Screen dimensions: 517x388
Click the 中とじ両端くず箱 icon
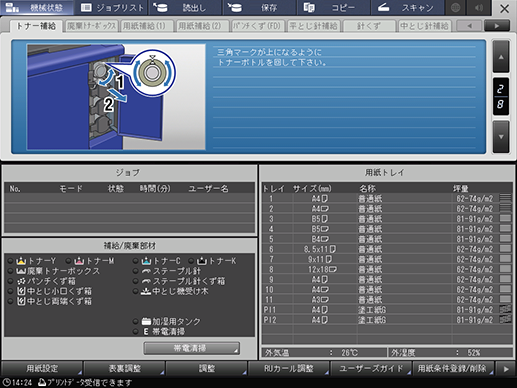pos(21,301)
